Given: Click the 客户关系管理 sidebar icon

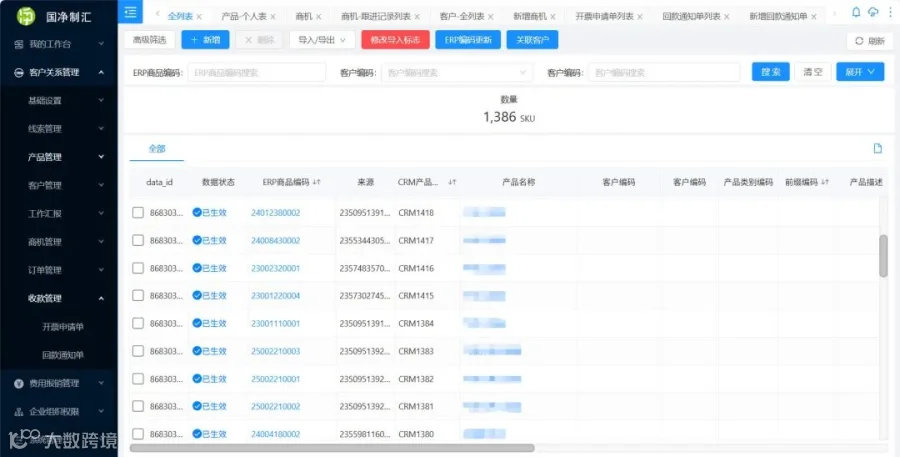Looking at the screenshot, I should point(18,72).
